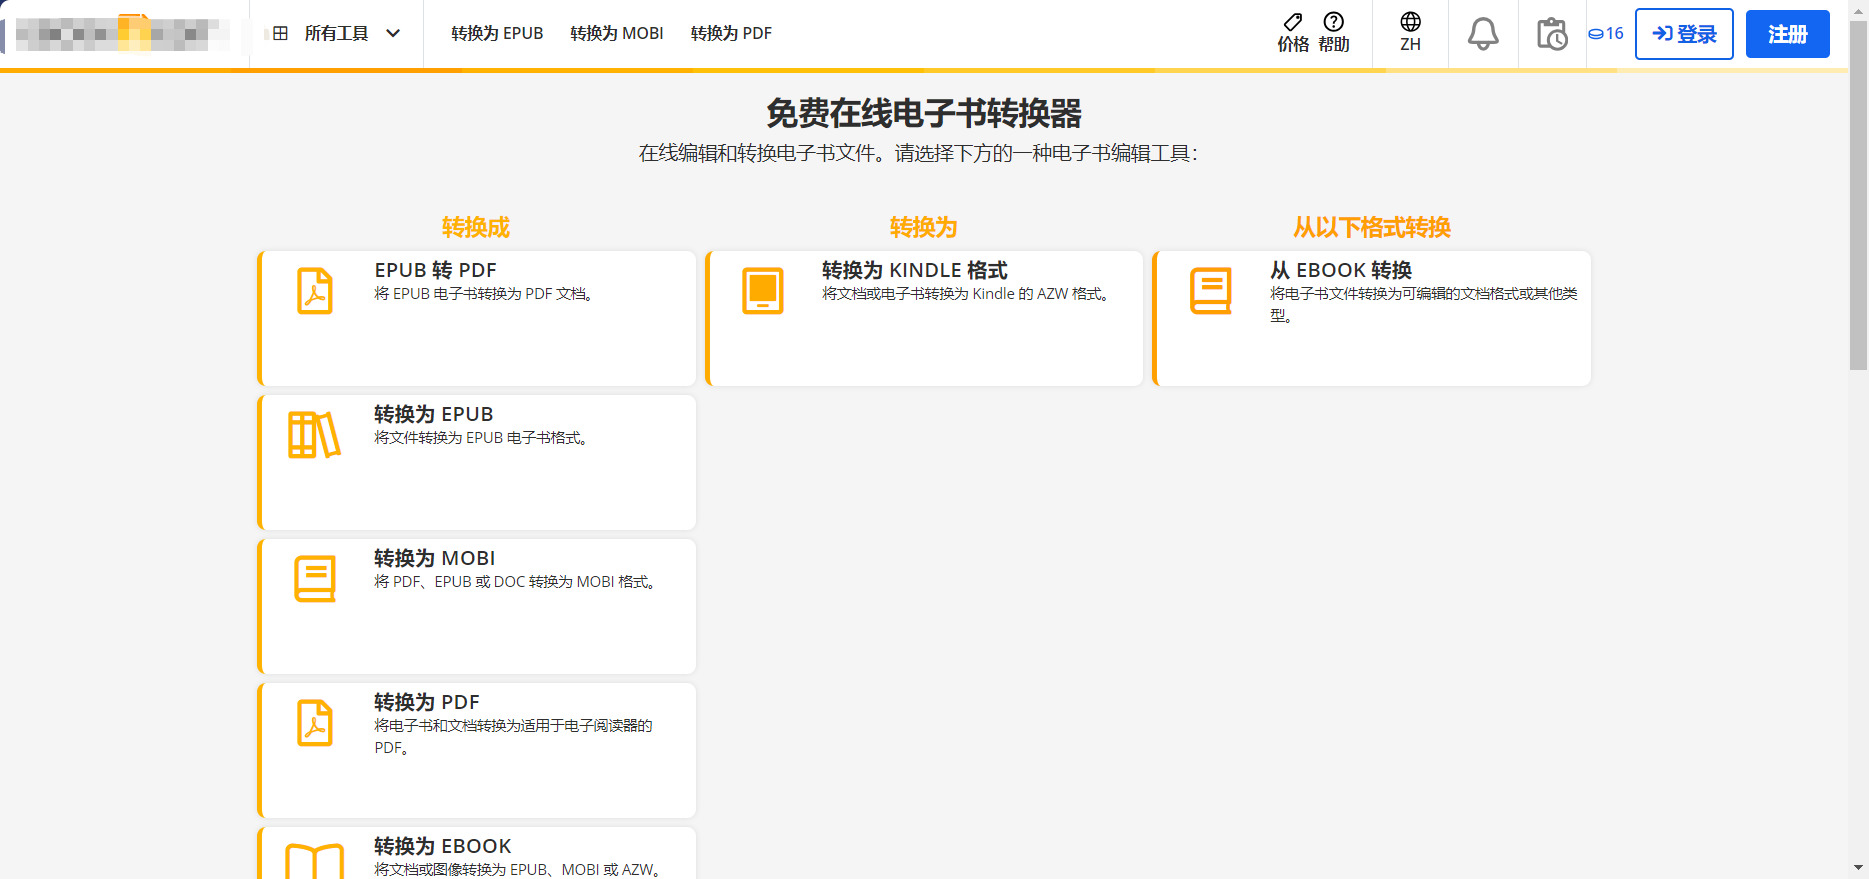Click the chevron next to 所有工具

(x=394, y=34)
